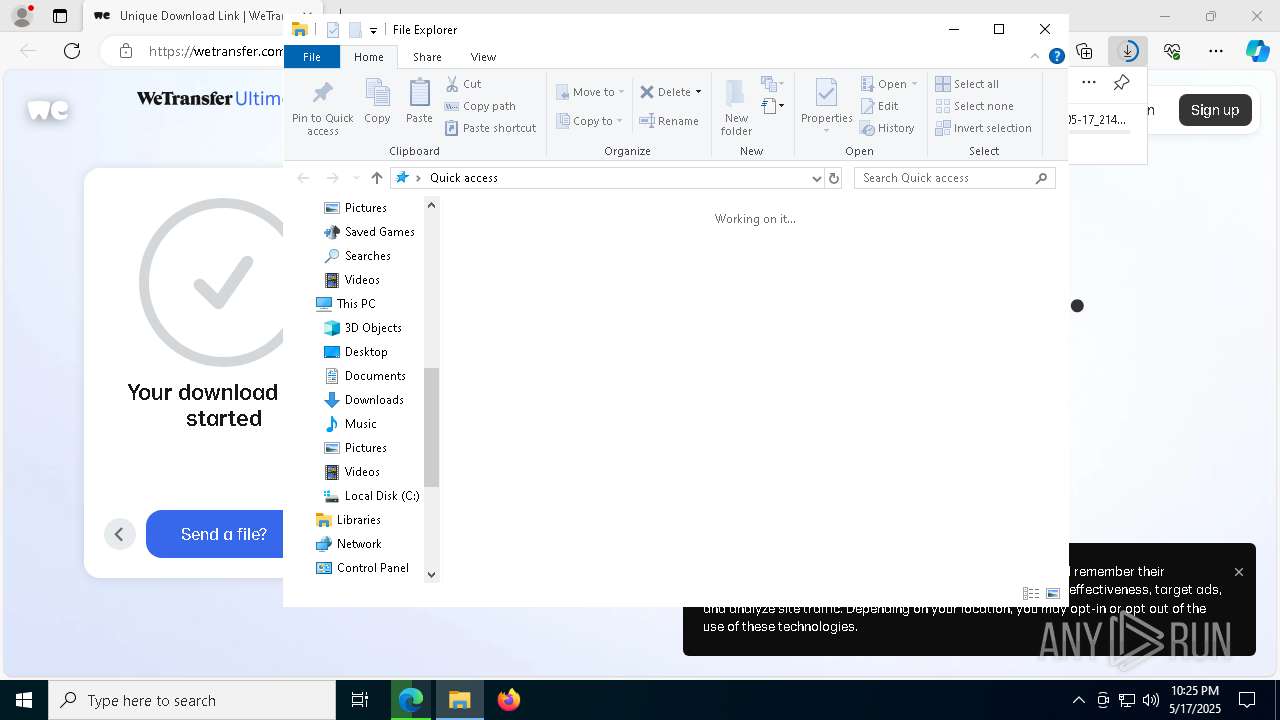Open the Windows Start menu
Viewport: 1280px width, 720px height.
click(24, 700)
